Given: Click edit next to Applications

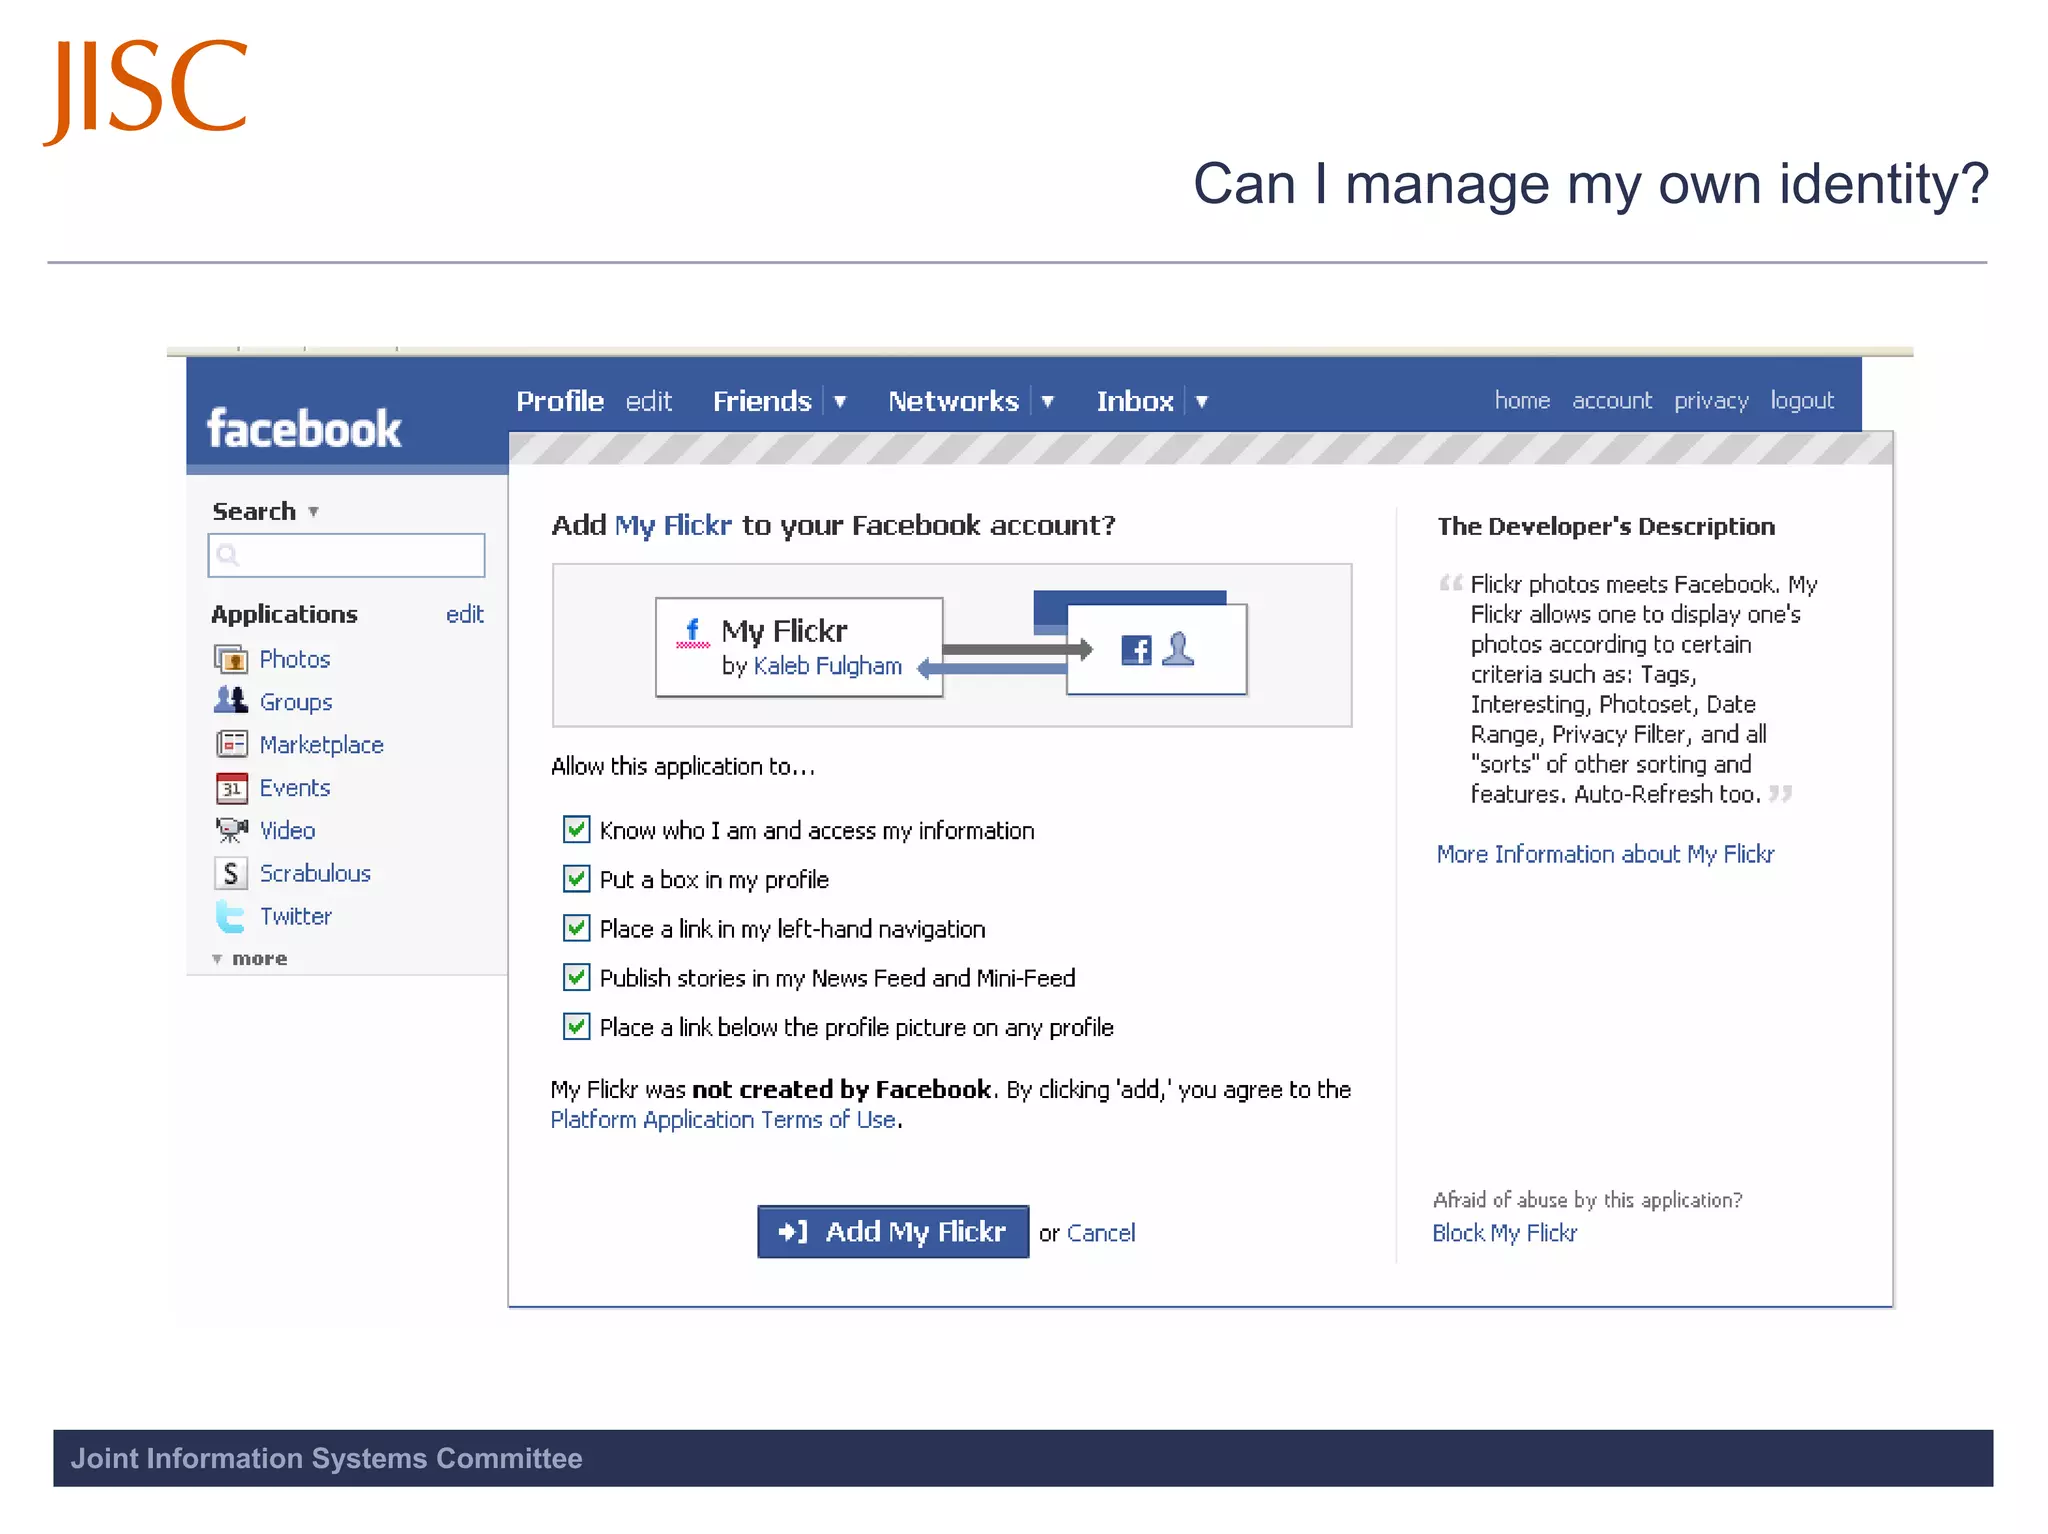Looking at the screenshot, I should coord(465,614).
